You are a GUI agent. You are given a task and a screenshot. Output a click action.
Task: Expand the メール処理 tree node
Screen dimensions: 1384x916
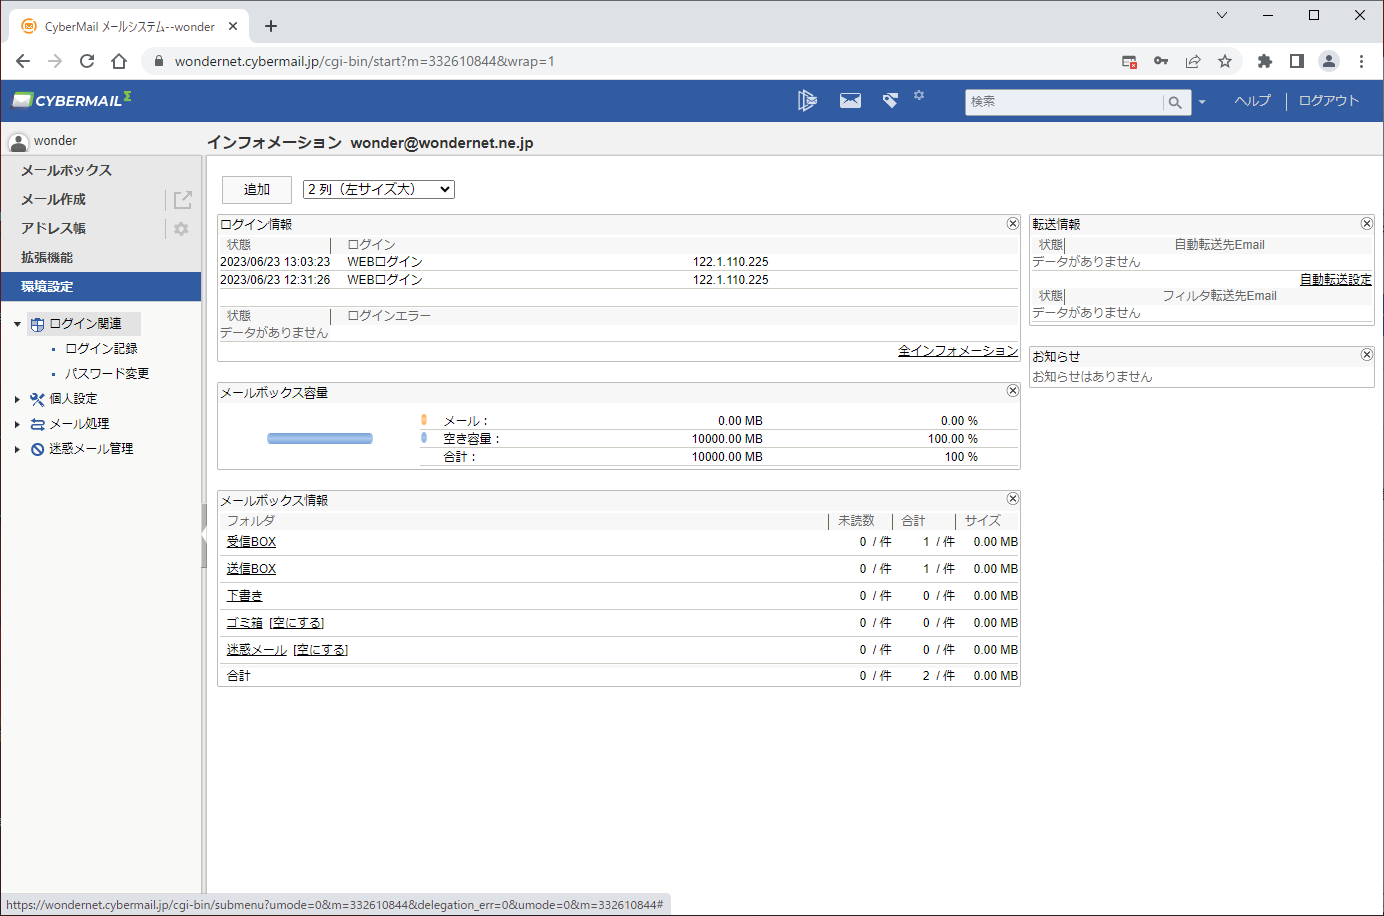[x=17, y=424]
